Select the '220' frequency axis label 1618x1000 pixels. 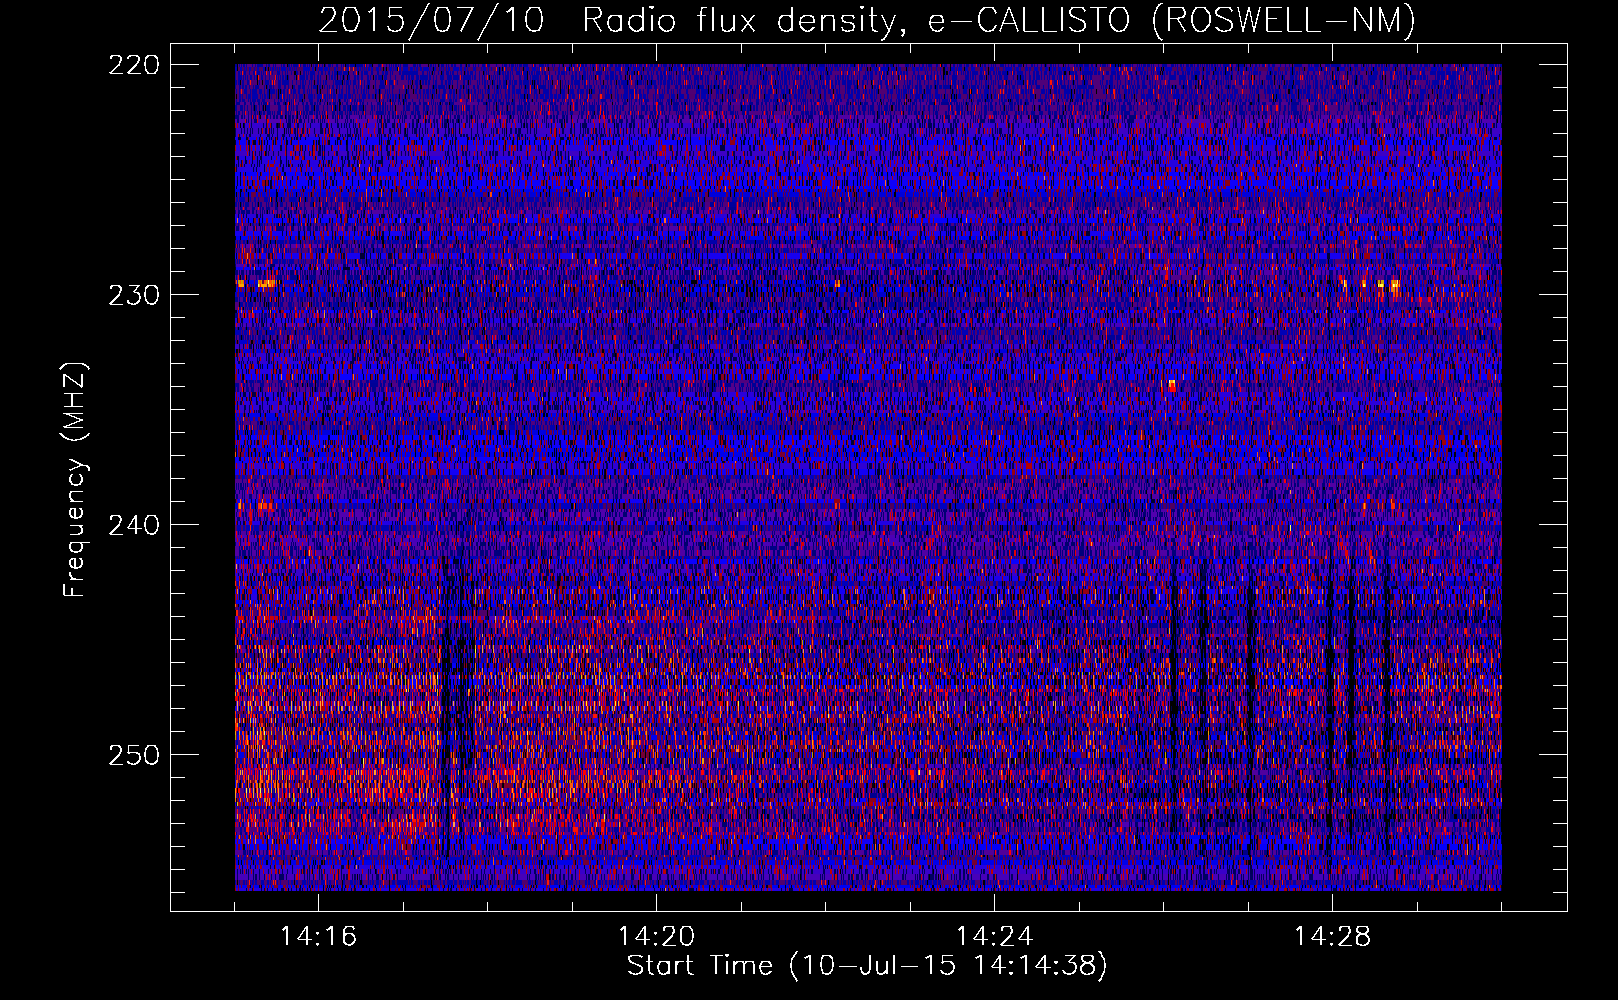pos(133,65)
